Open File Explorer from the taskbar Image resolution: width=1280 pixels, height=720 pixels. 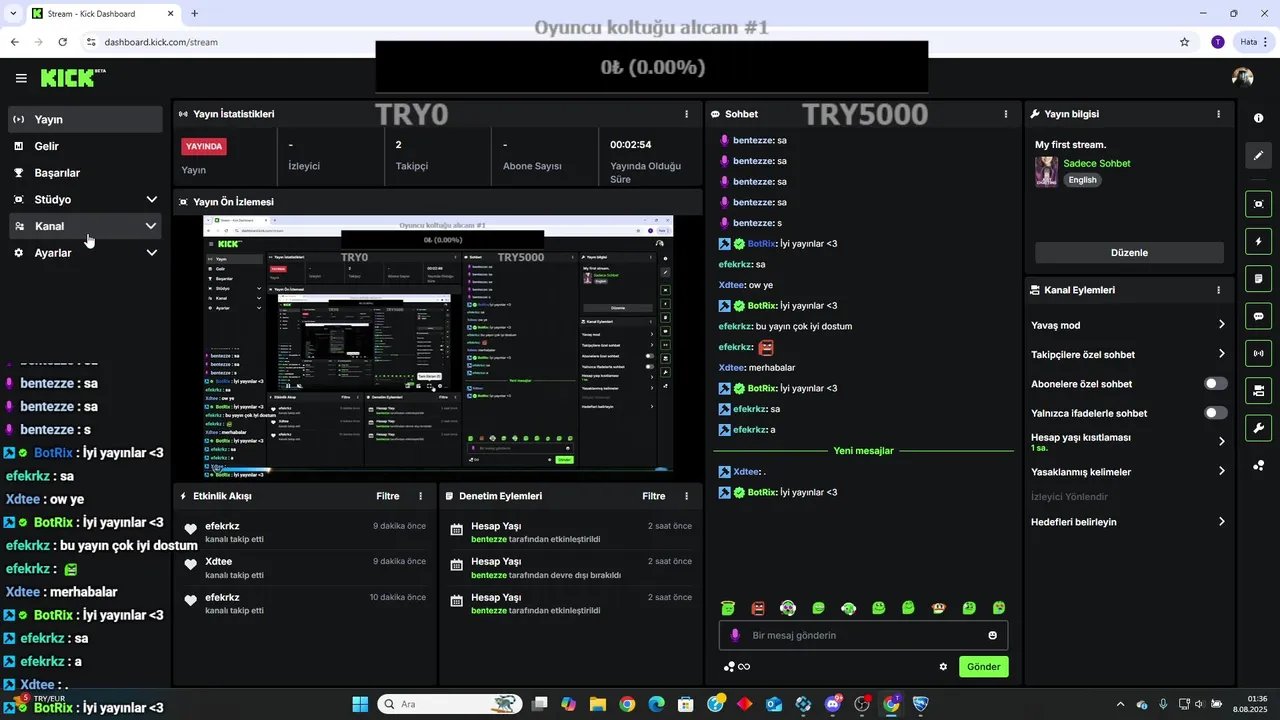click(598, 704)
